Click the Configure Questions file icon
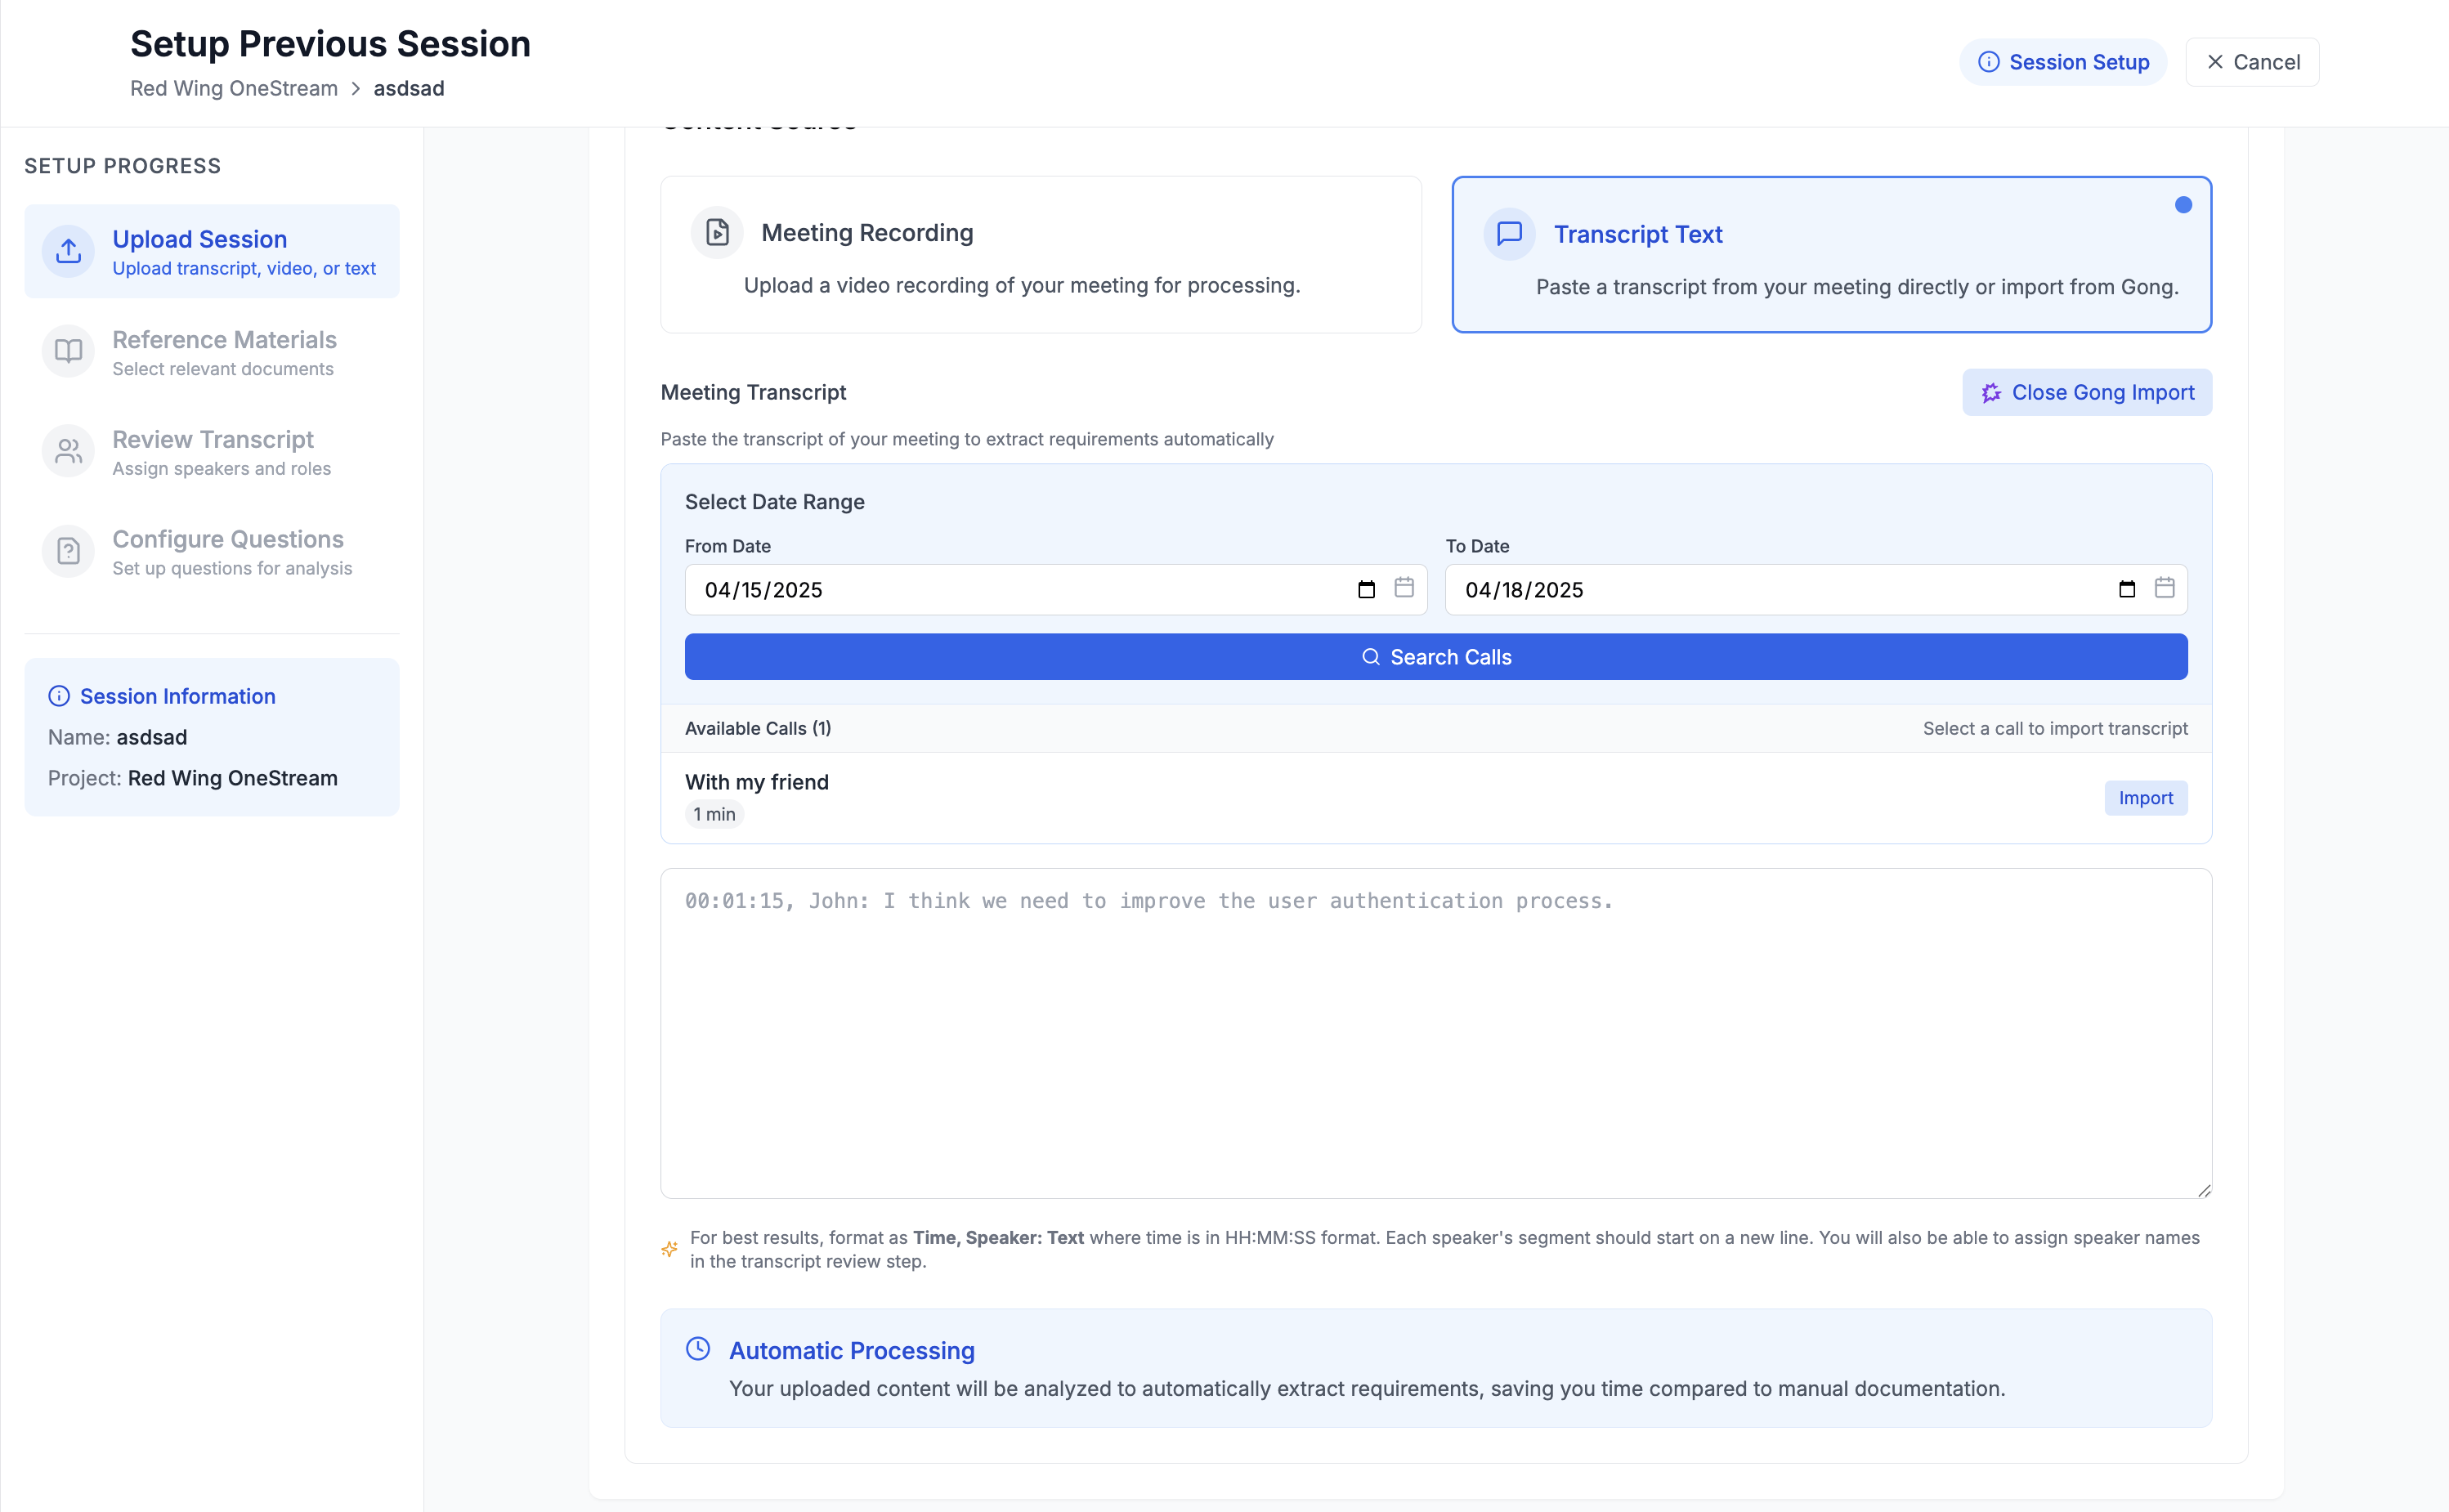 pyautogui.click(x=68, y=551)
